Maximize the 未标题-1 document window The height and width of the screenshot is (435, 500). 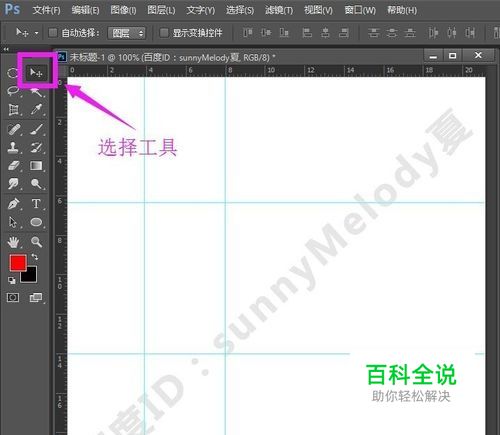pos(452,56)
